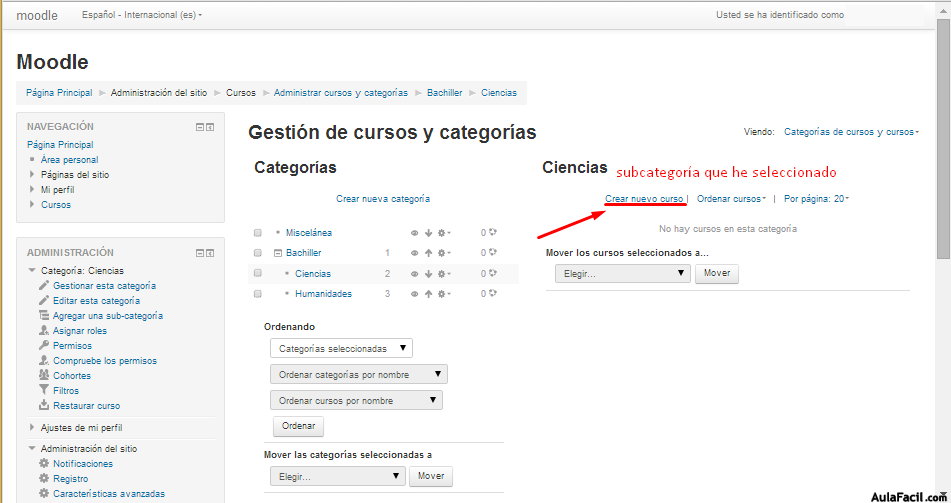Open gear actions menu for Humanidades
Screen dimensions: 951x503
[444, 294]
